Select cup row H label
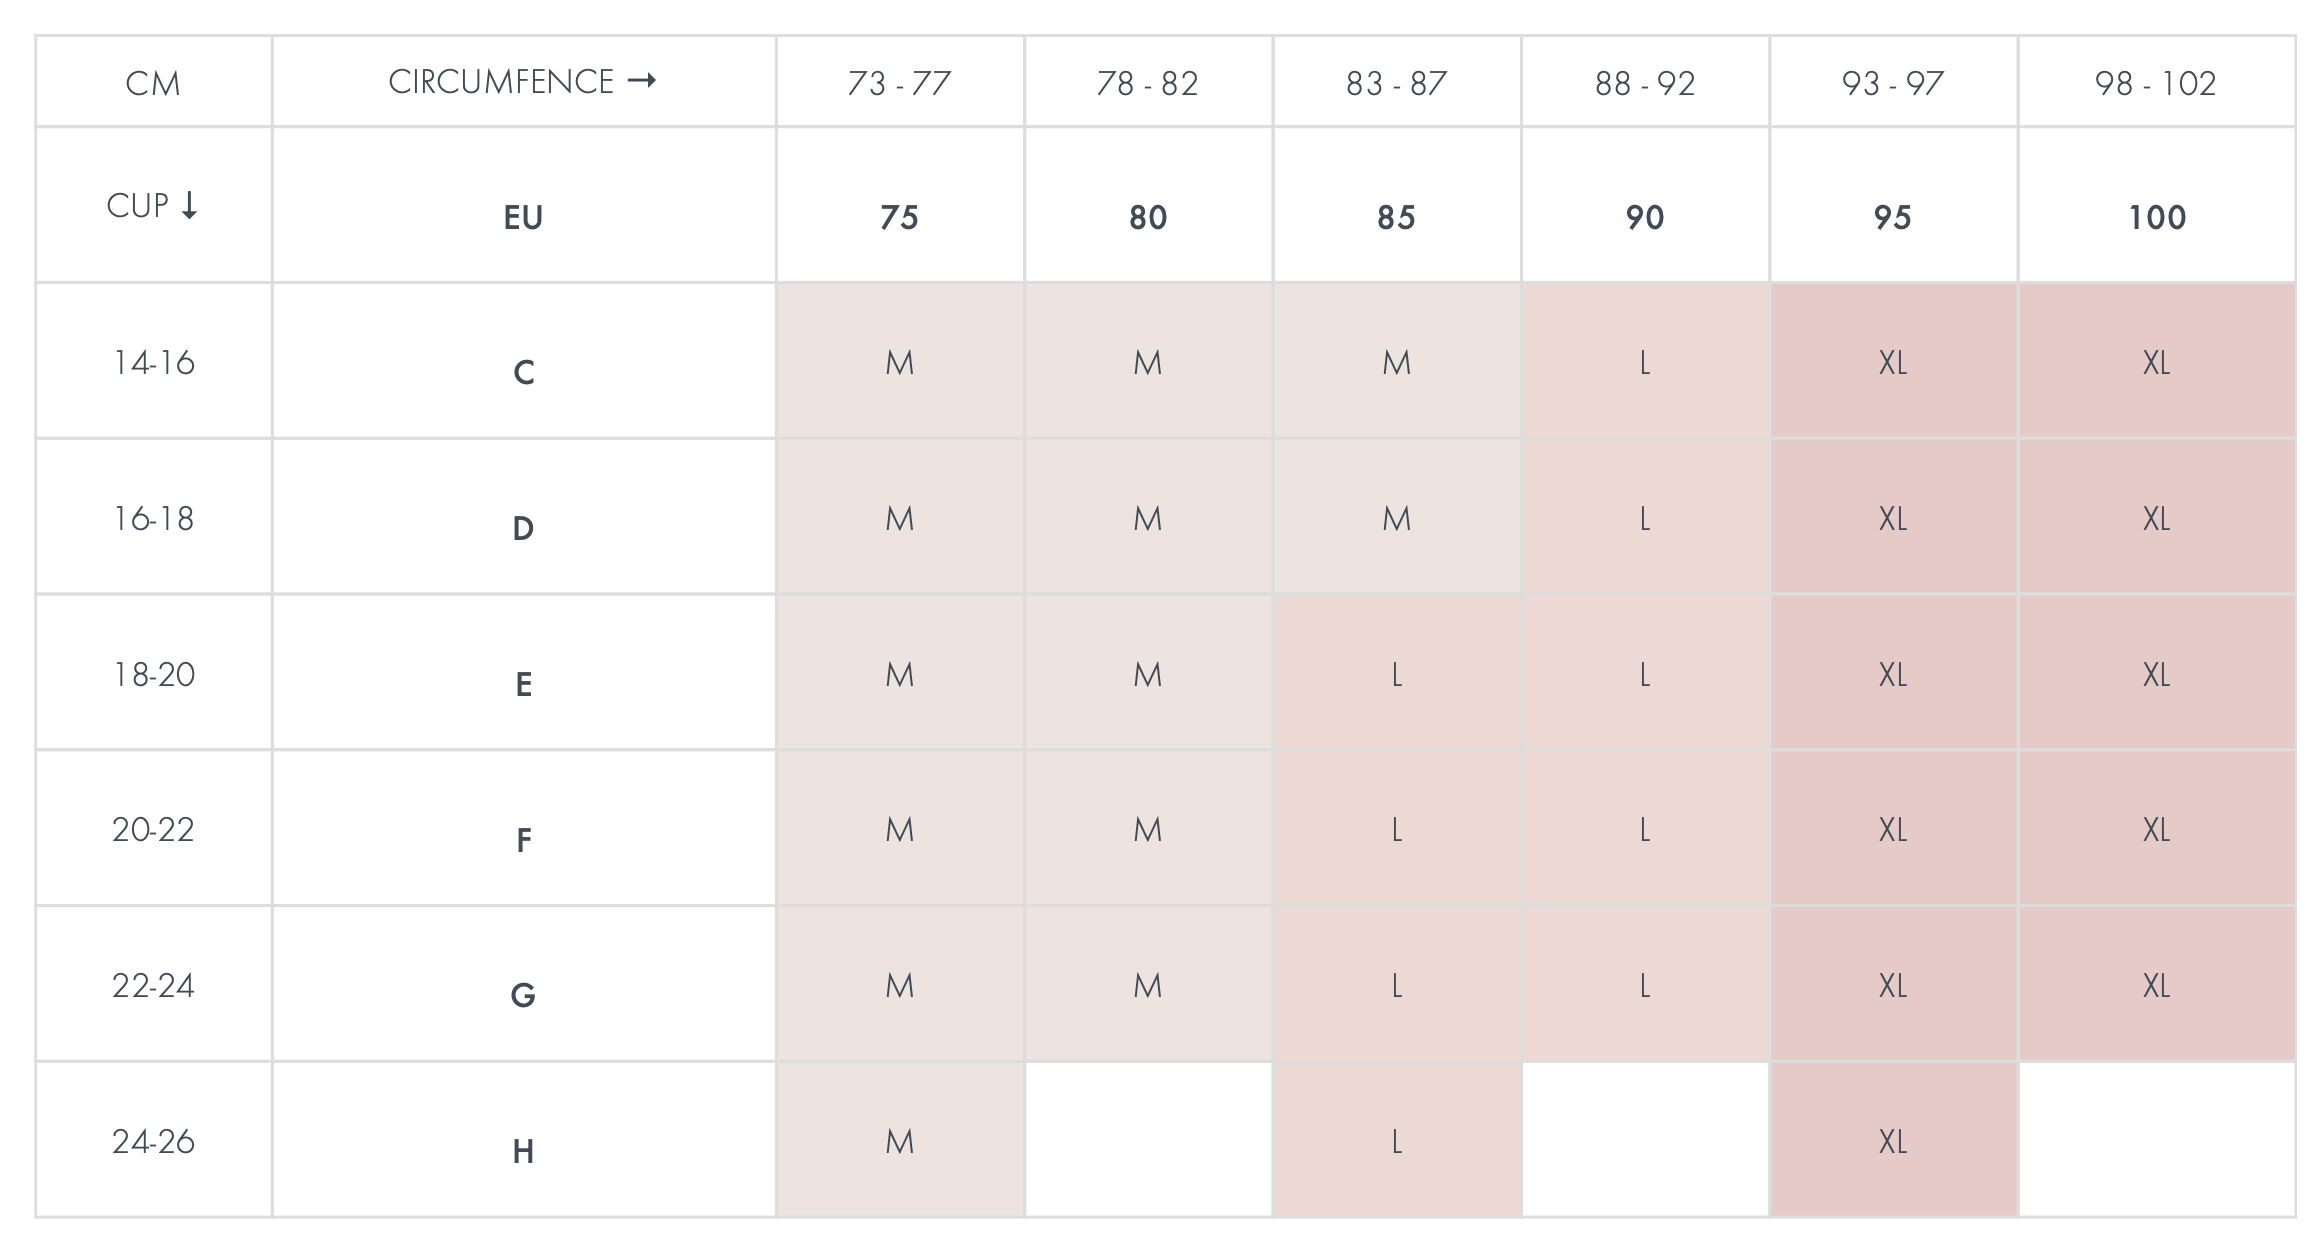The image size is (2324, 1256). (x=523, y=1151)
